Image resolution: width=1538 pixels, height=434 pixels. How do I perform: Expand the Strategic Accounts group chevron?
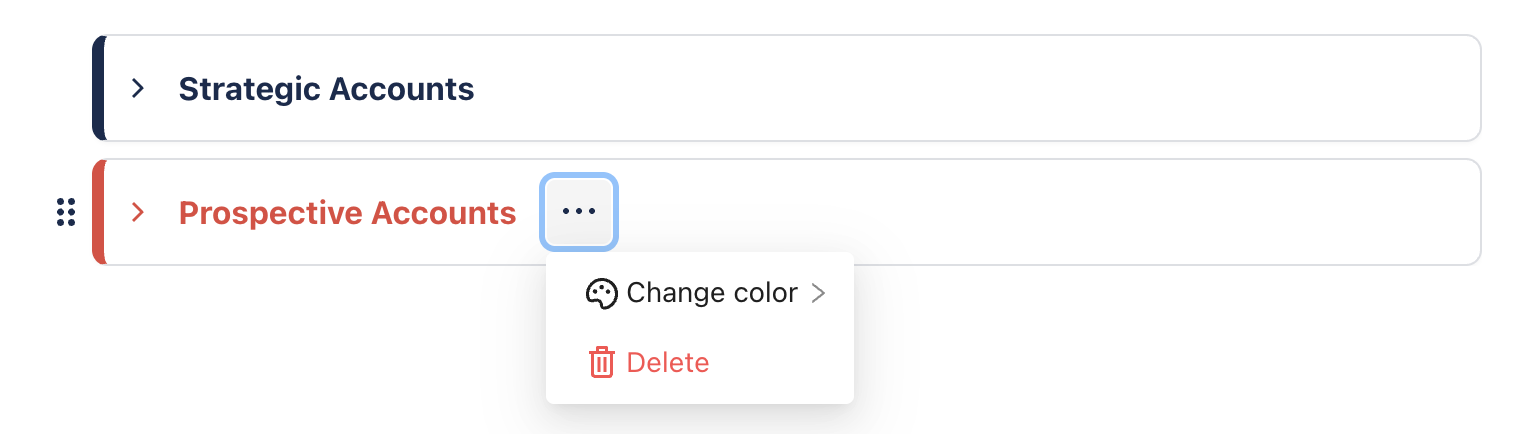[139, 89]
